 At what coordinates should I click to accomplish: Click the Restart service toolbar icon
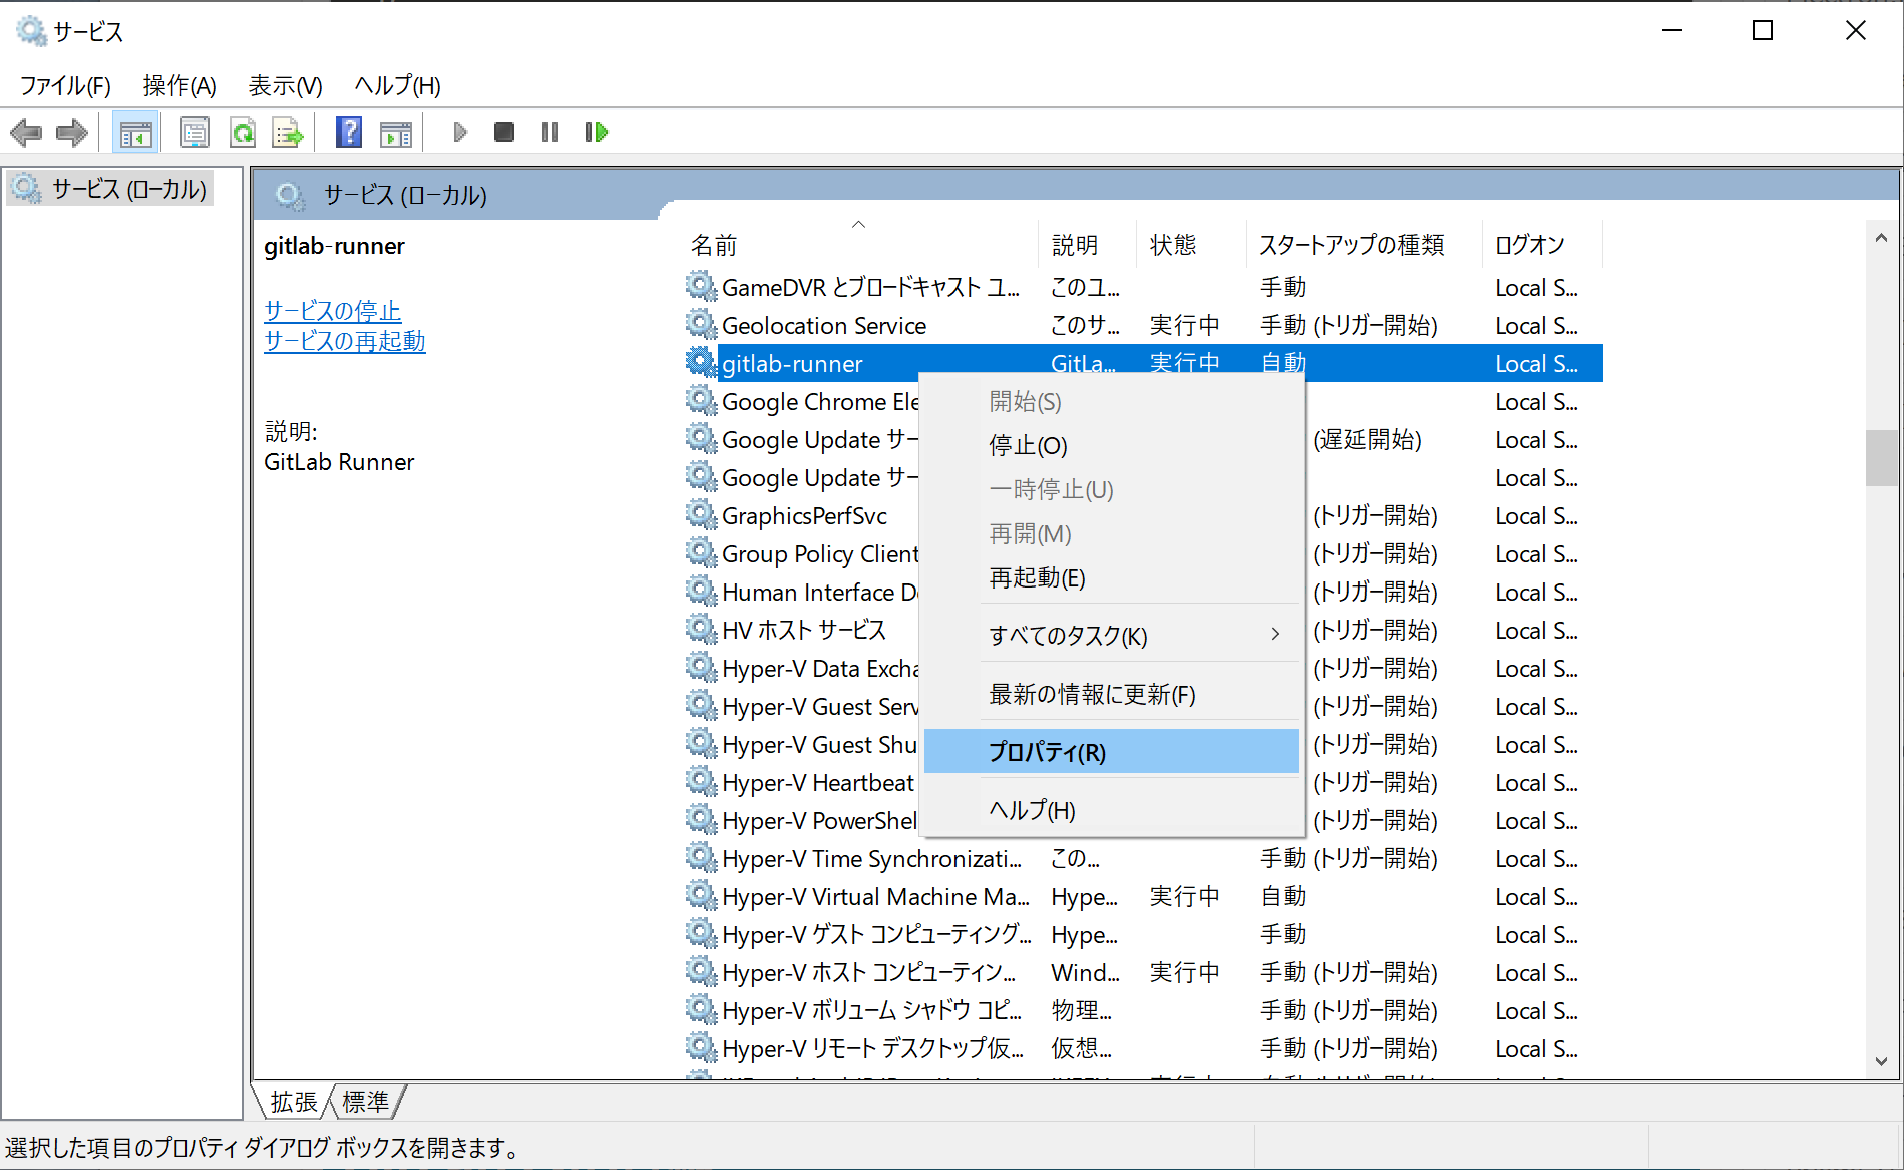click(596, 132)
